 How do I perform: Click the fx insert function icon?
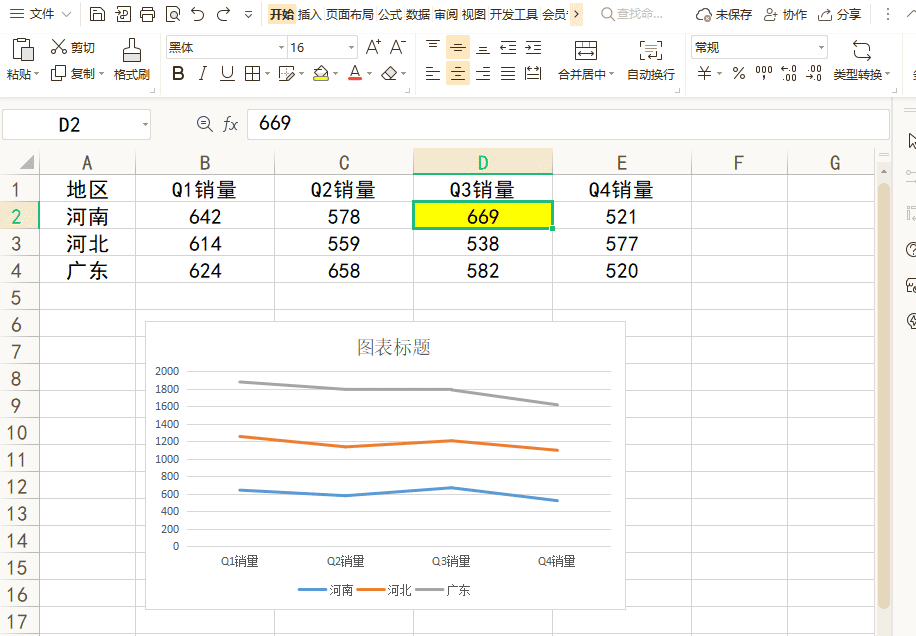tap(230, 123)
